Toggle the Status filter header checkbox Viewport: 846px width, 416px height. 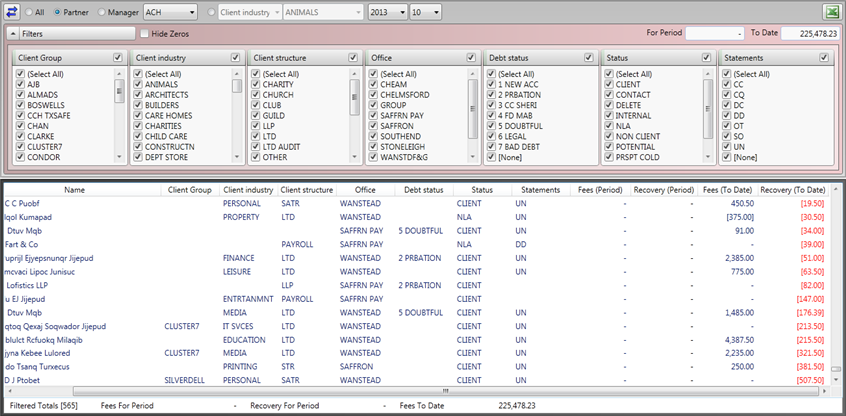[x=706, y=57]
